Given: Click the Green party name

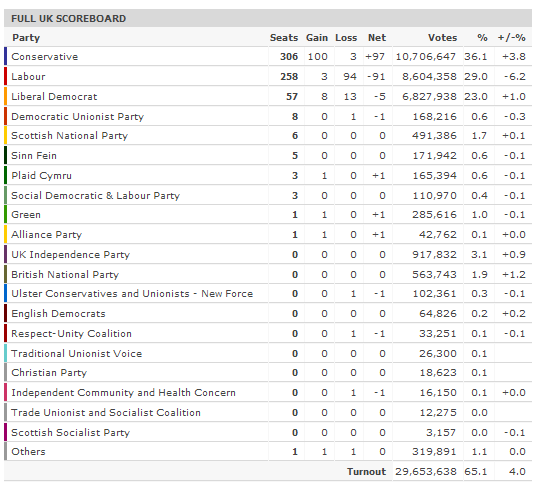Looking at the screenshot, I should point(26,215).
